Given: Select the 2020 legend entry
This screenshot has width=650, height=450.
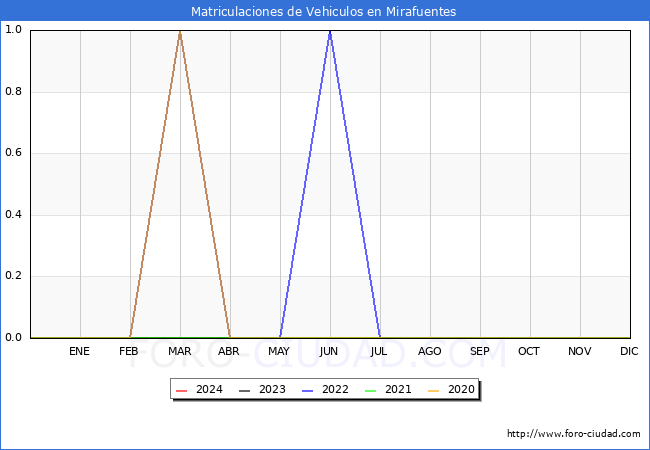Looking at the screenshot, I should click(x=451, y=390).
